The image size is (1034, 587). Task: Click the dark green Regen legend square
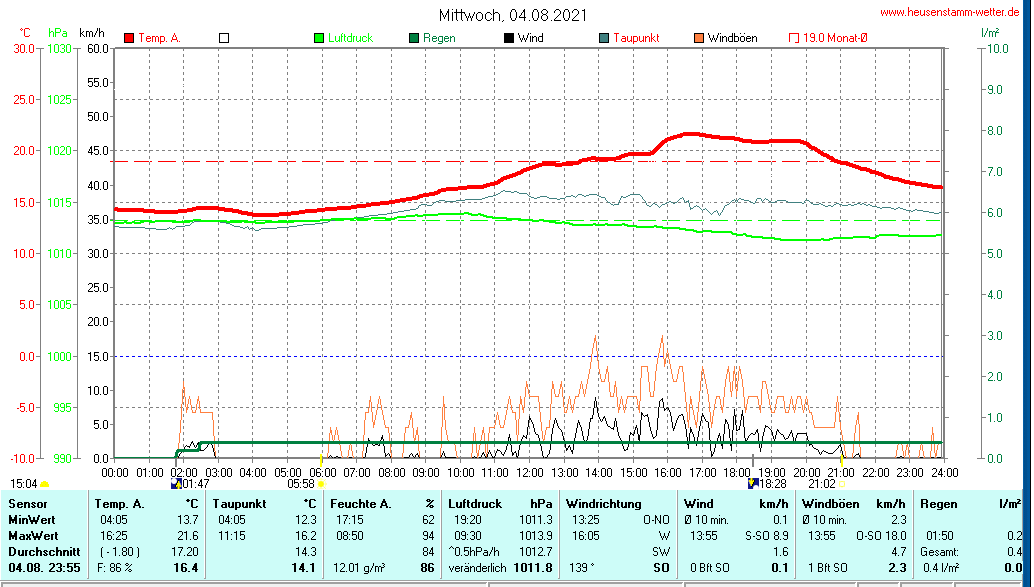pos(414,38)
